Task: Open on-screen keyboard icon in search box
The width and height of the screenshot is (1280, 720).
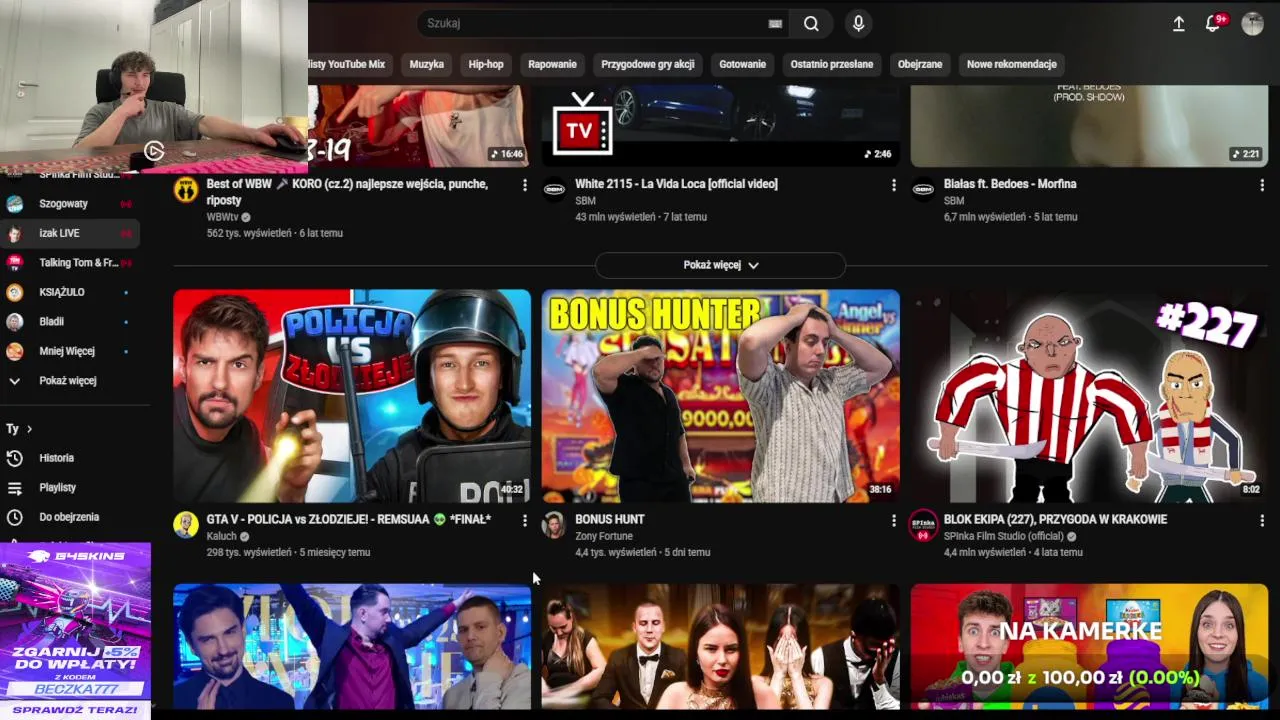Action: (775, 24)
